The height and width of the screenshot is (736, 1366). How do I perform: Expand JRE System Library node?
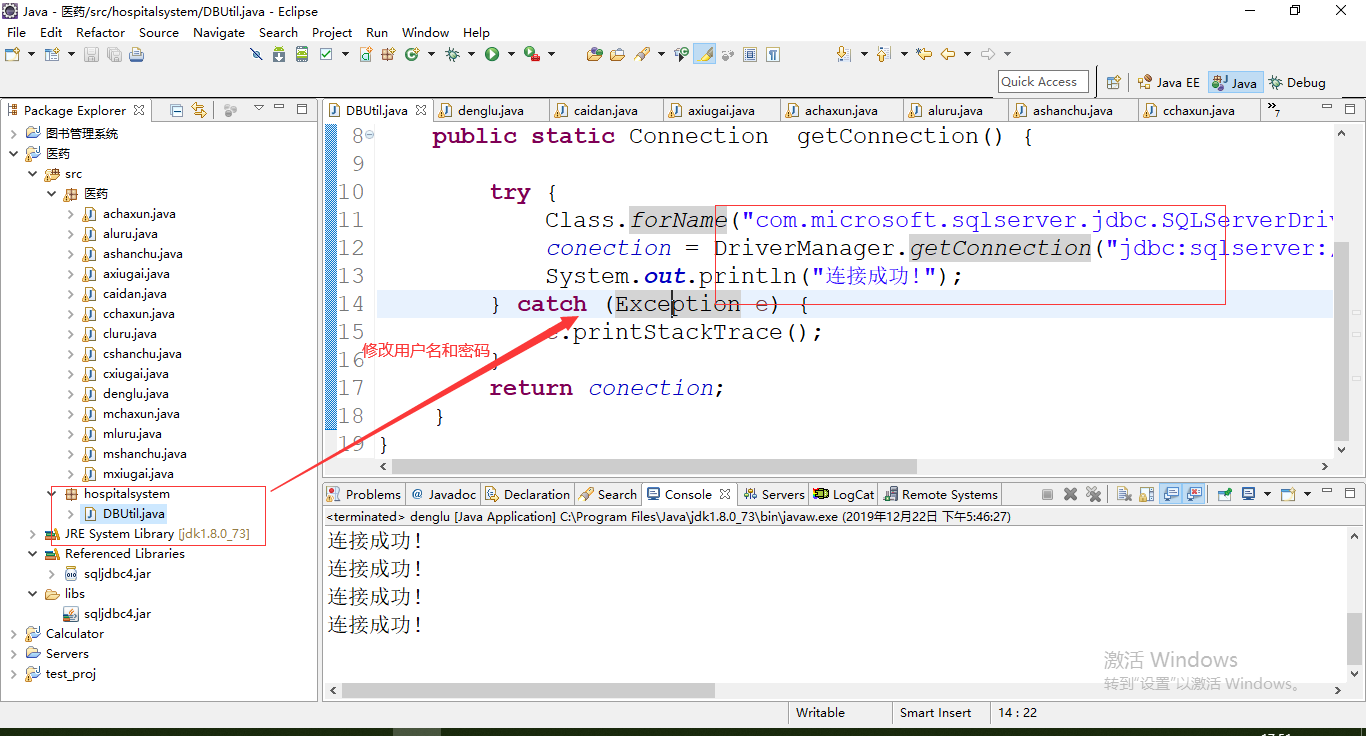pos(33,534)
